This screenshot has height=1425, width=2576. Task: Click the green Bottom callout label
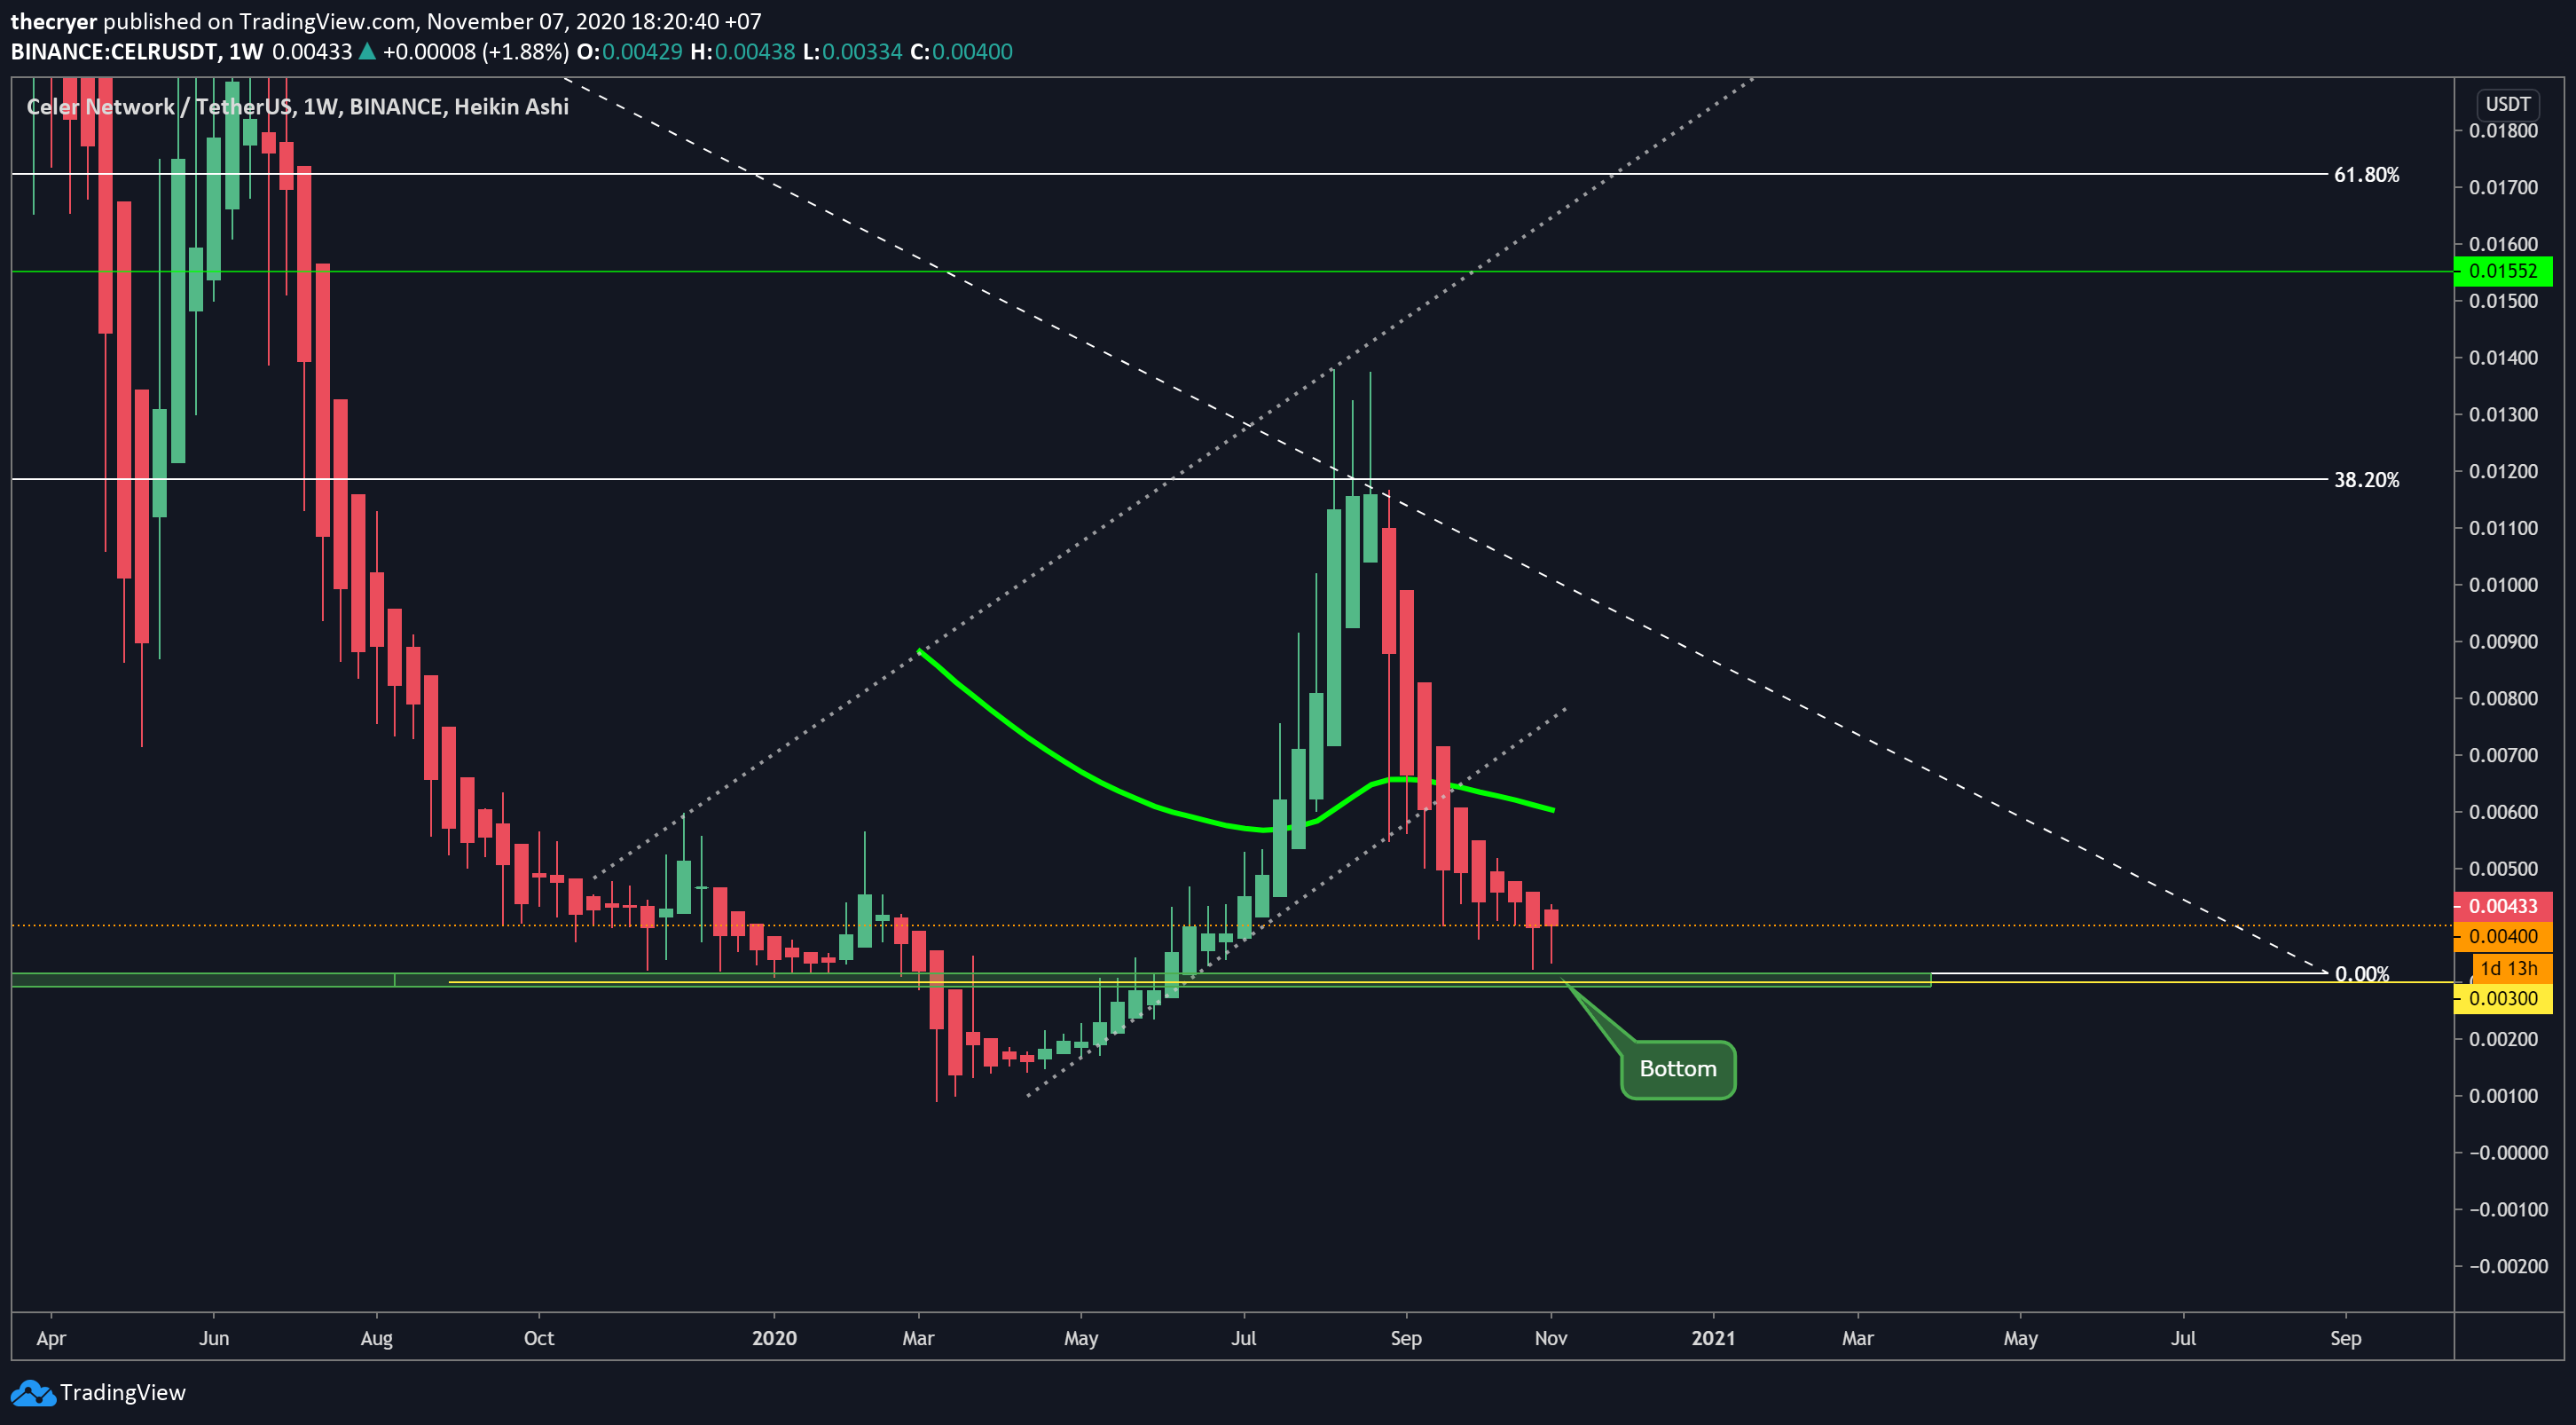pyautogui.click(x=1677, y=1069)
